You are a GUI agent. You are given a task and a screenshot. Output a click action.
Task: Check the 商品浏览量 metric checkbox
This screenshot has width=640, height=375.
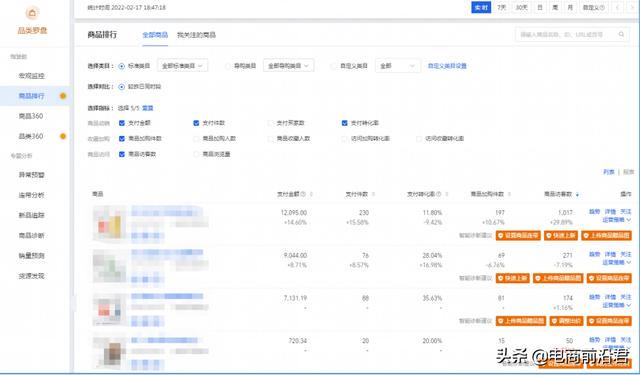[x=196, y=154]
